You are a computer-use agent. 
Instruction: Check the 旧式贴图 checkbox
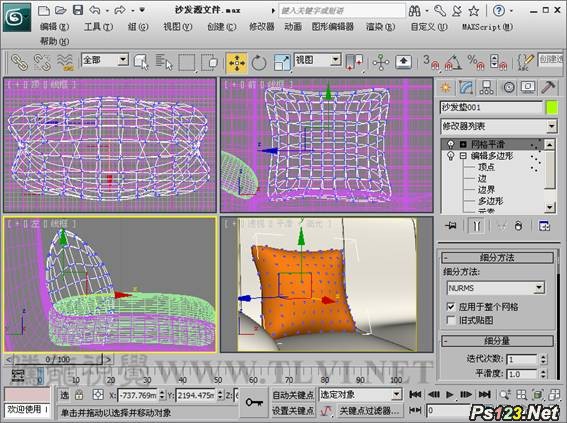tap(451, 320)
